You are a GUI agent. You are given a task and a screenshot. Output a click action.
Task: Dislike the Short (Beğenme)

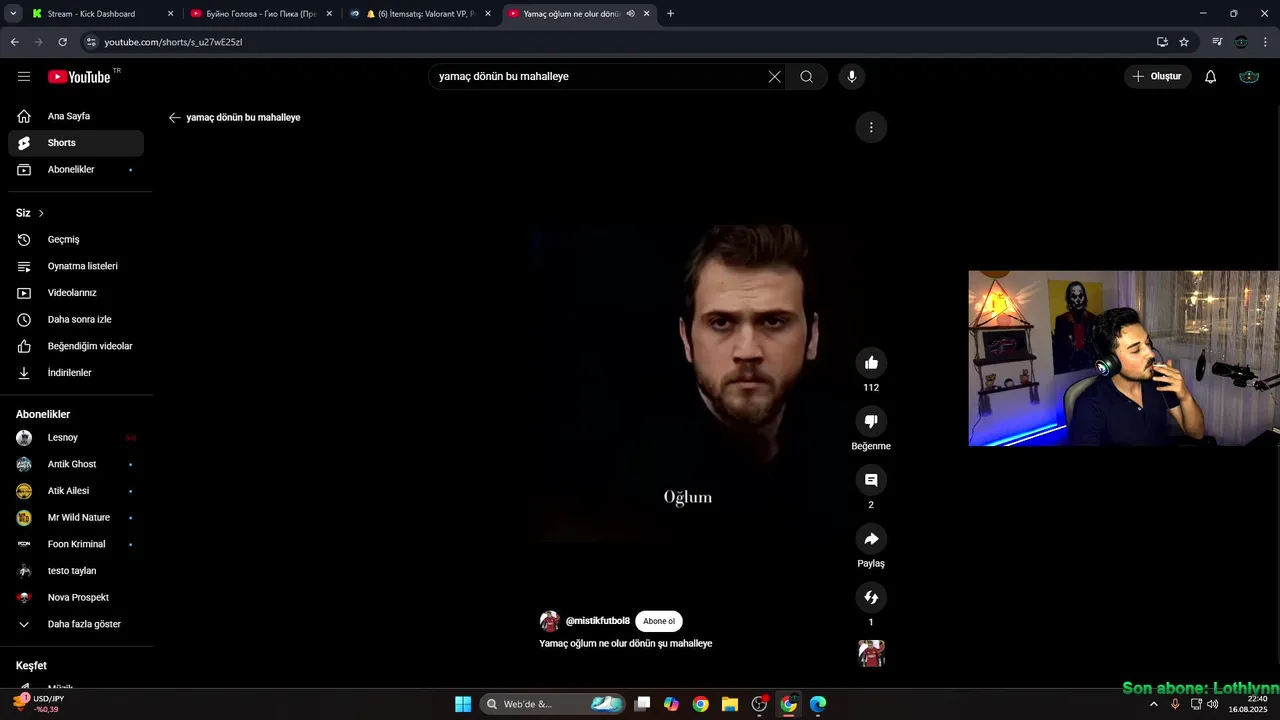[x=871, y=421]
